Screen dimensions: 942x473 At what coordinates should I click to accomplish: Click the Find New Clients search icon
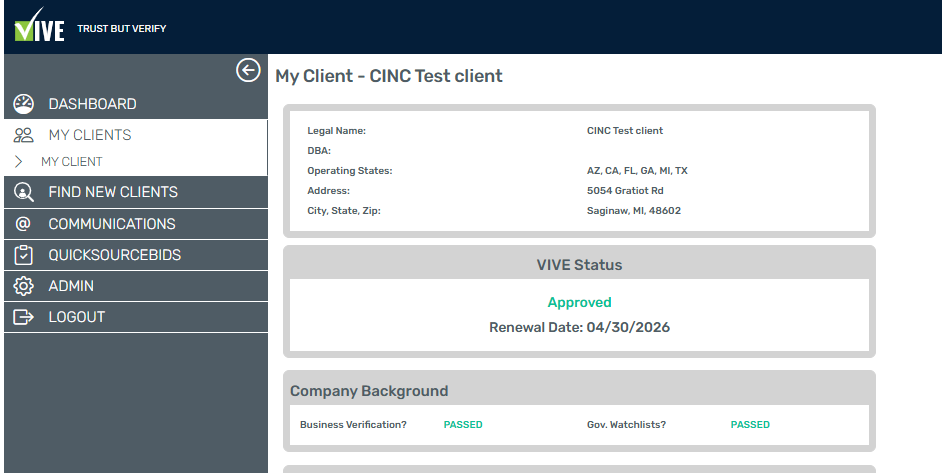click(23, 192)
